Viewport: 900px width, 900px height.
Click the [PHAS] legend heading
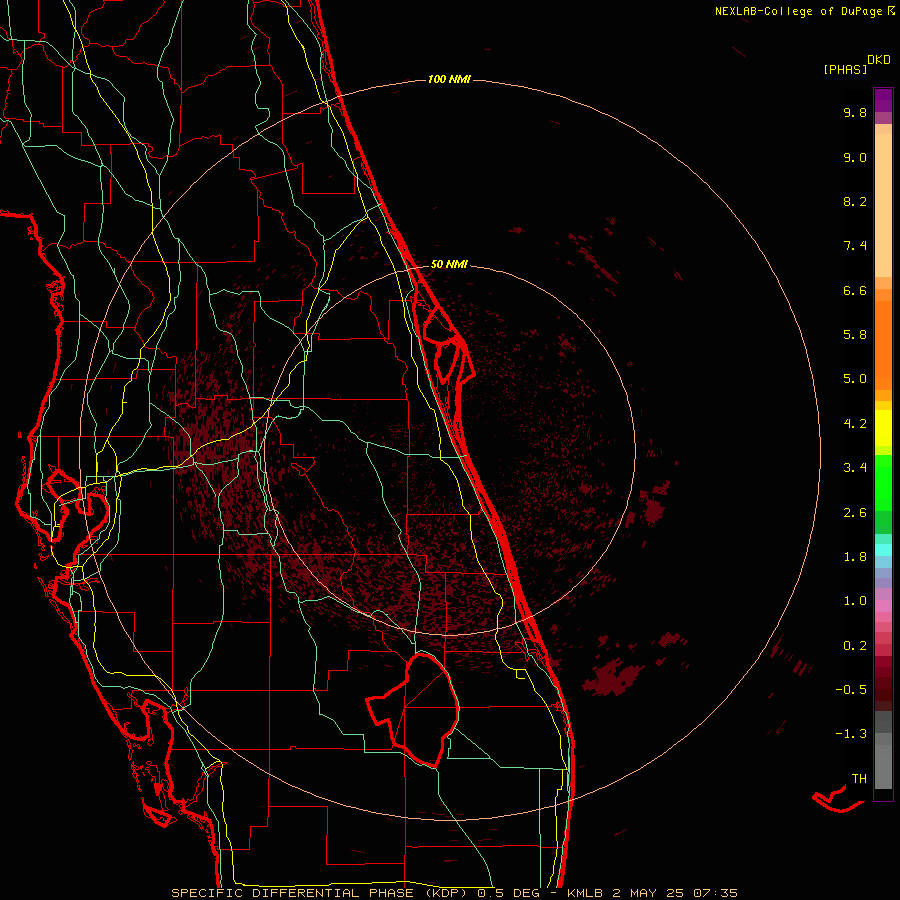coord(845,70)
